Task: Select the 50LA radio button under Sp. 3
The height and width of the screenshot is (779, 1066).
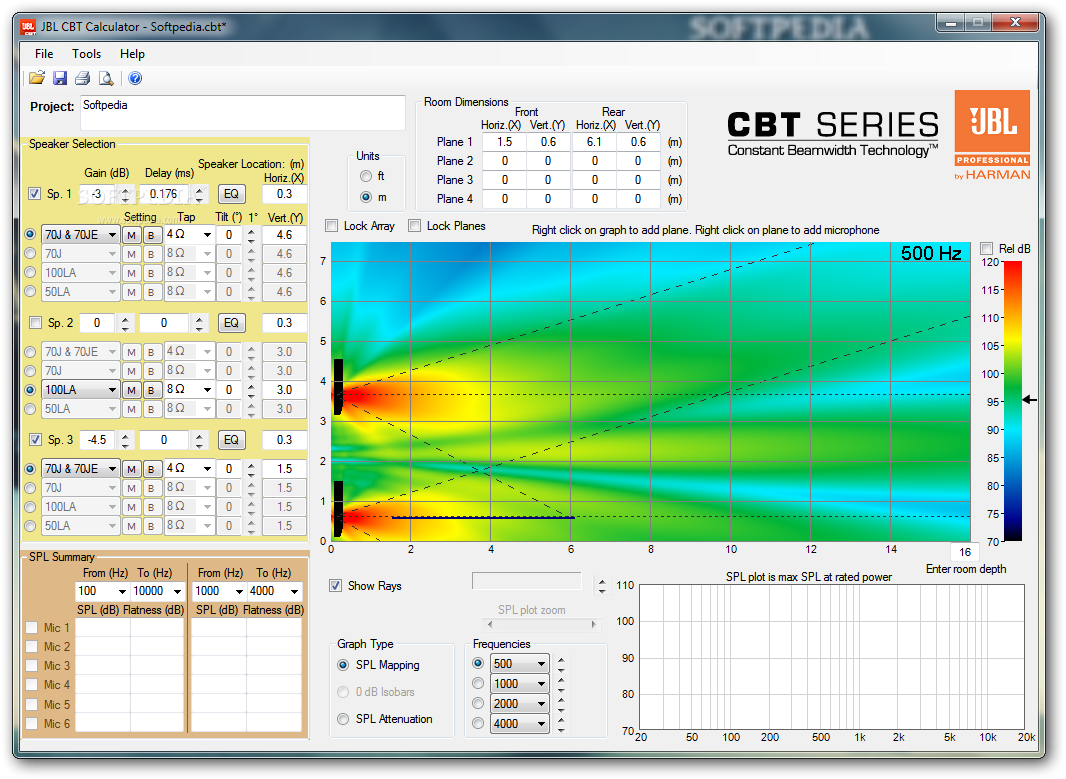Action: coord(30,525)
